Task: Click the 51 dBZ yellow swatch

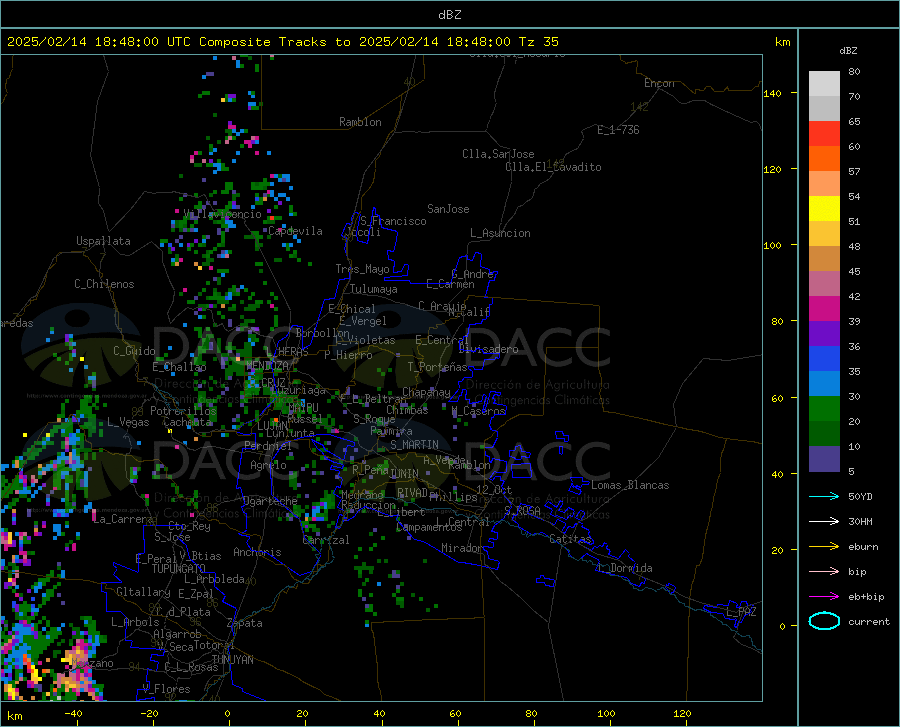Action: click(x=824, y=208)
